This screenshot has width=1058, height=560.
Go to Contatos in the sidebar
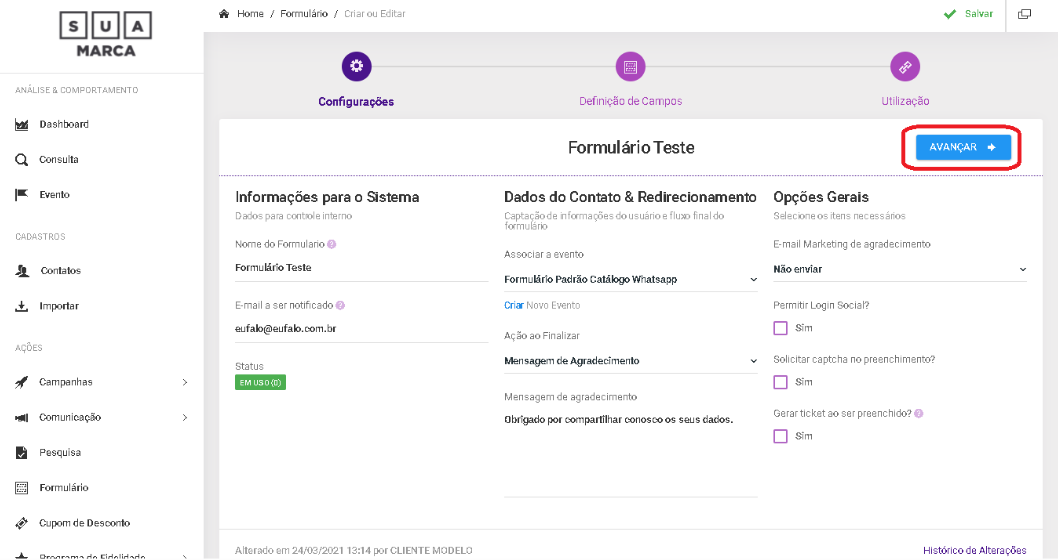pyautogui.click(x=60, y=271)
